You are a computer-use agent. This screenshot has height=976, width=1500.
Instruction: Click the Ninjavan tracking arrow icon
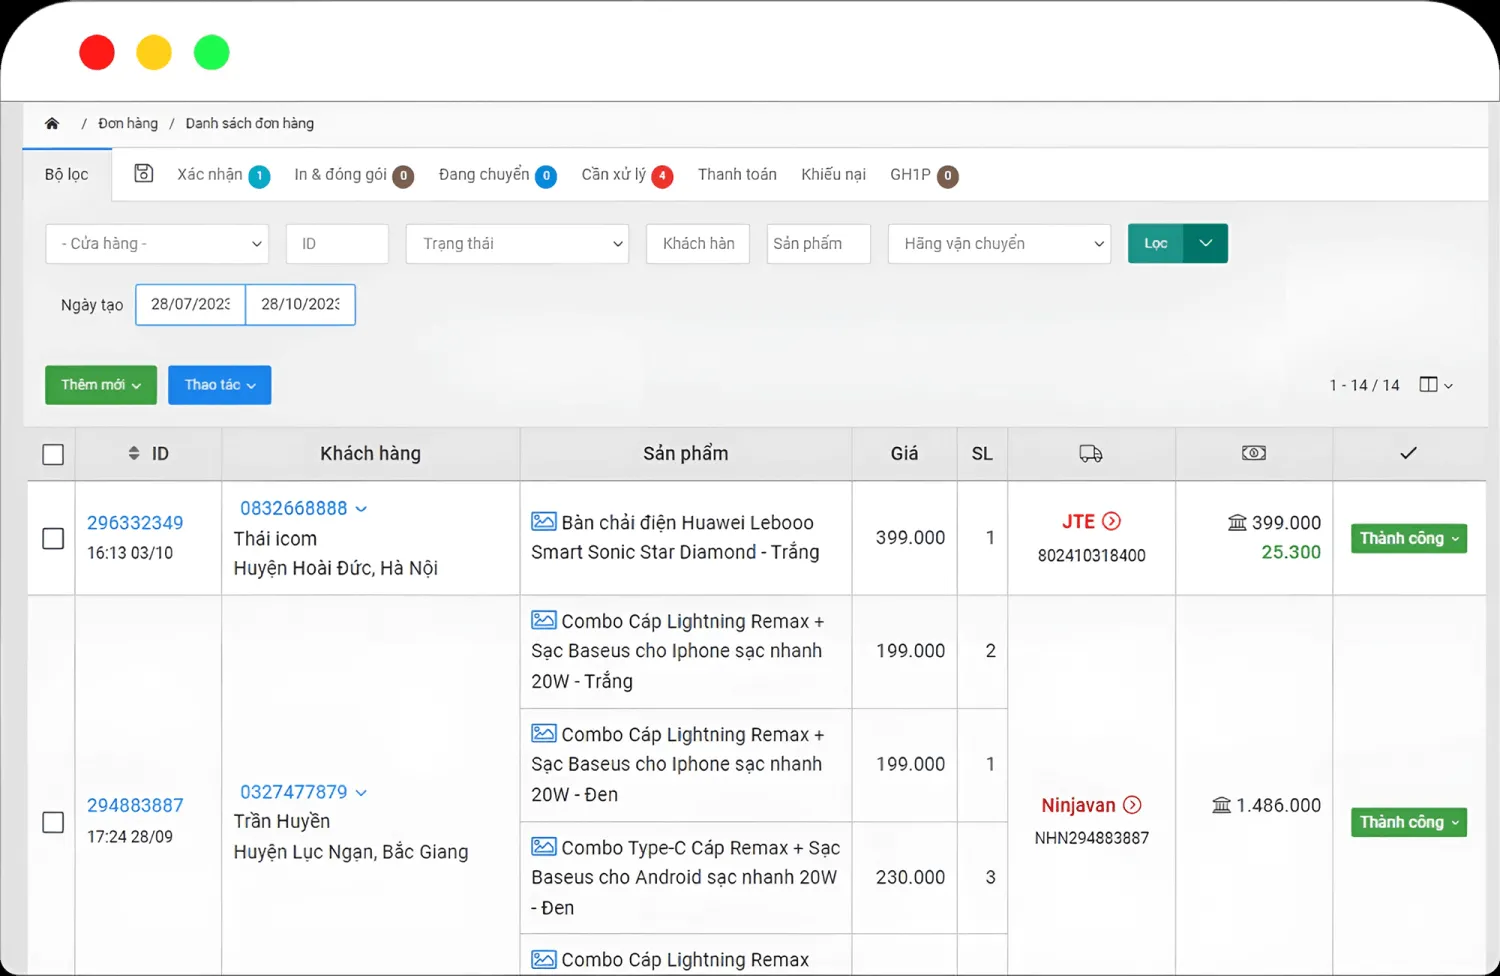[x=1132, y=805]
